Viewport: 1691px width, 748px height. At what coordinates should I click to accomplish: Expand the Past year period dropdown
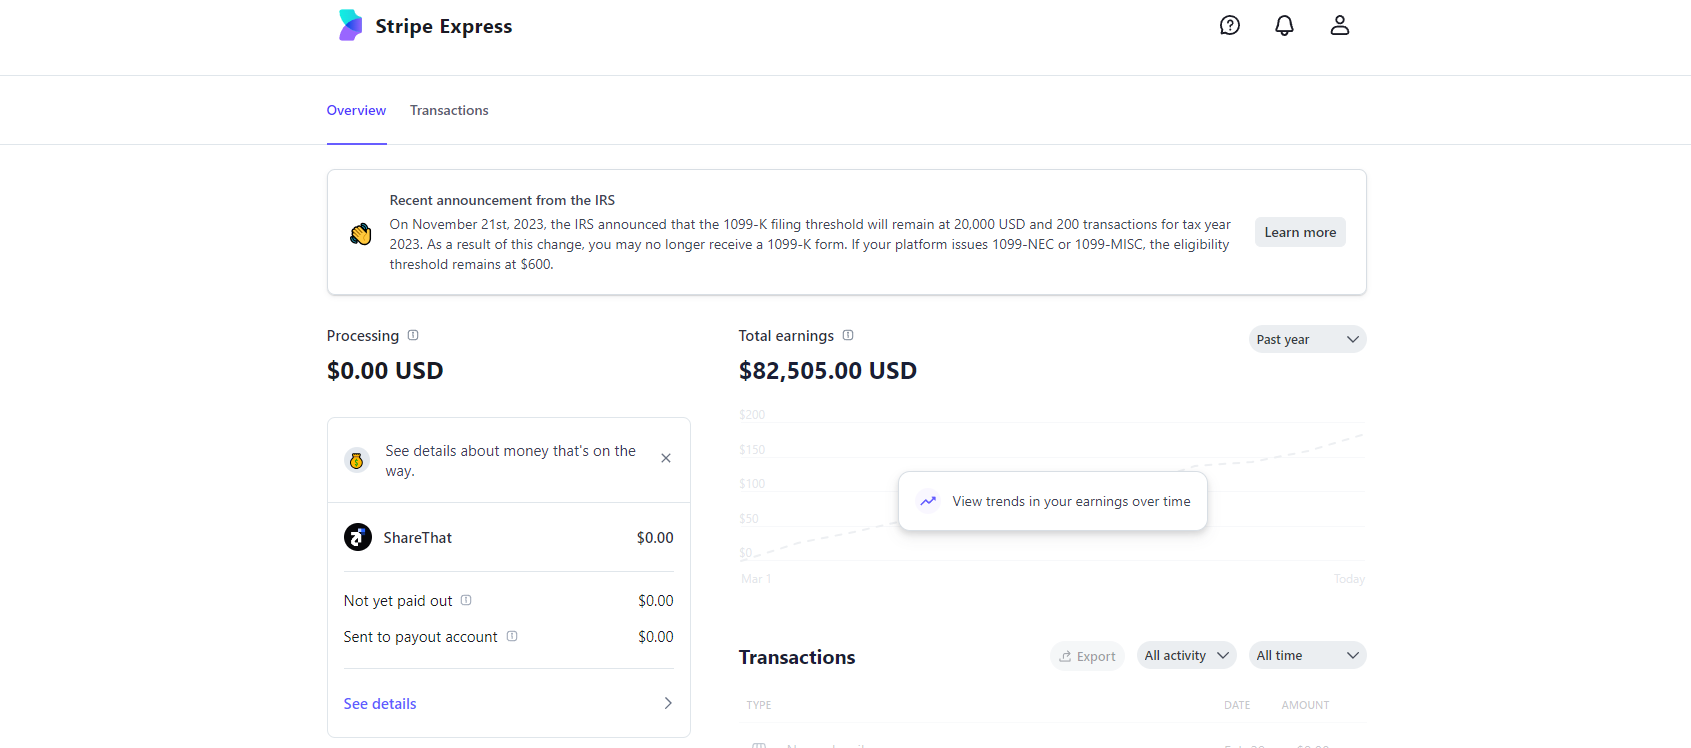[1307, 340]
